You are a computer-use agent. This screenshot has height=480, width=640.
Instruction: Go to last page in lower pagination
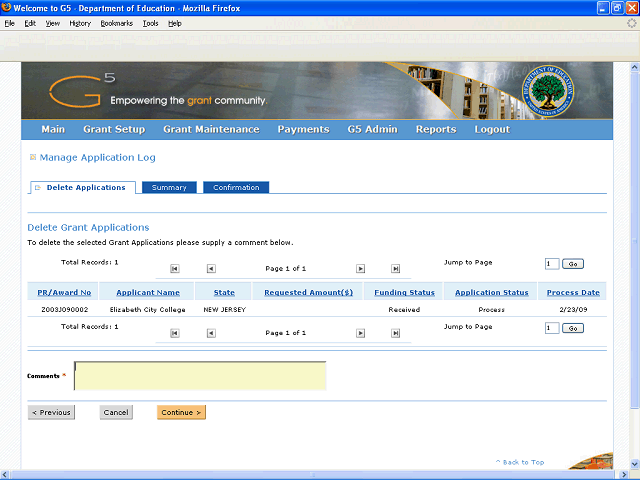click(396, 333)
